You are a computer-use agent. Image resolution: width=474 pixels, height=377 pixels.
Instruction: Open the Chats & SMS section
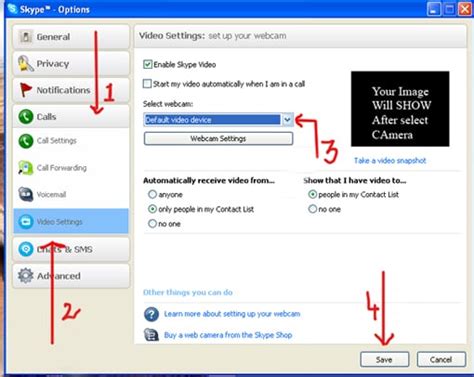[71, 249]
